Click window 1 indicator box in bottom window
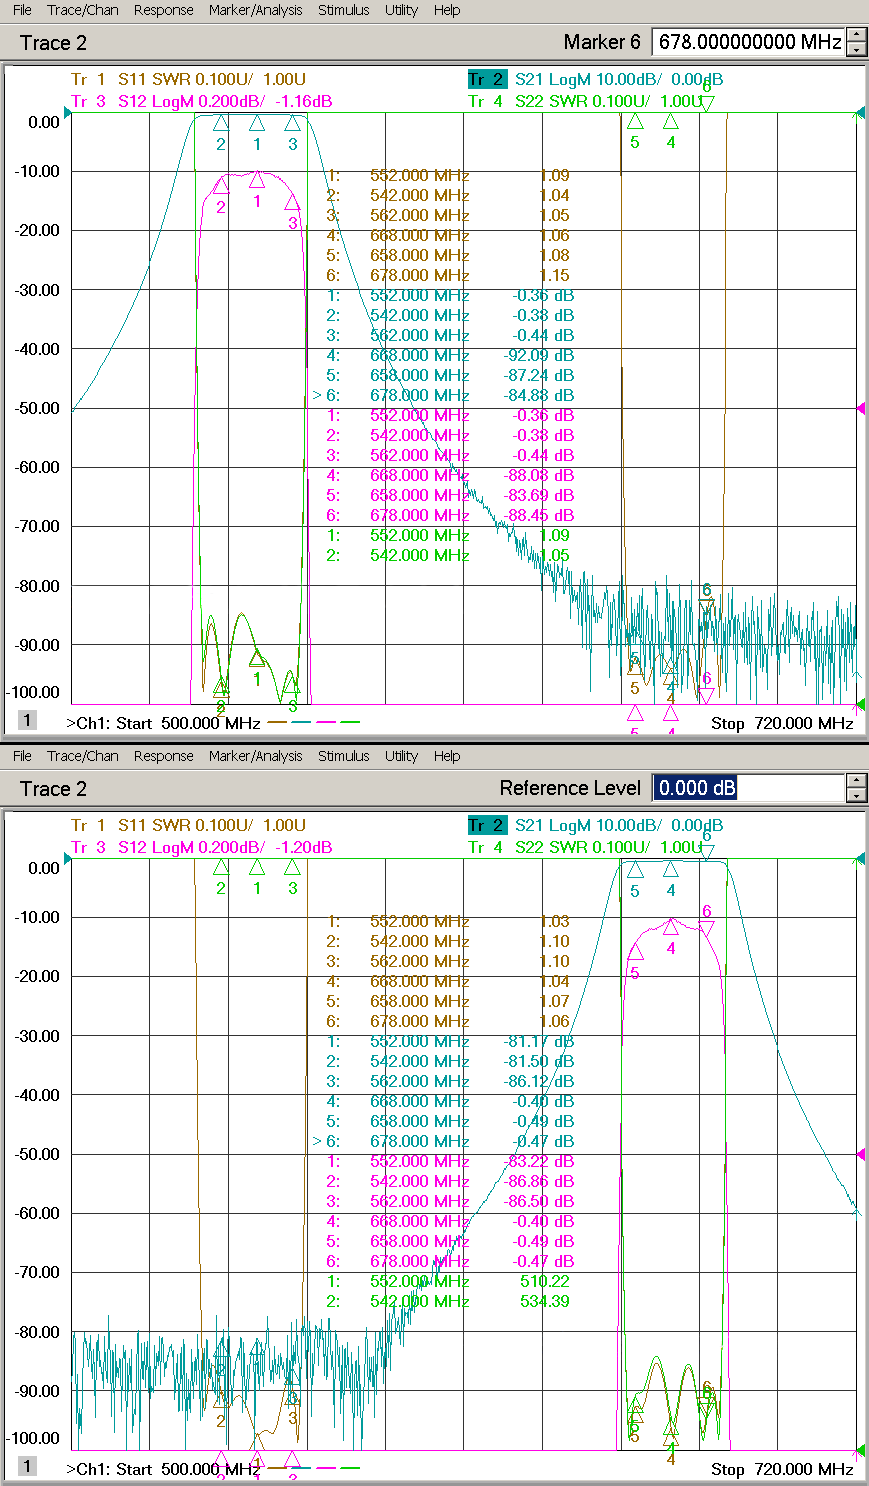 point(27,1466)
